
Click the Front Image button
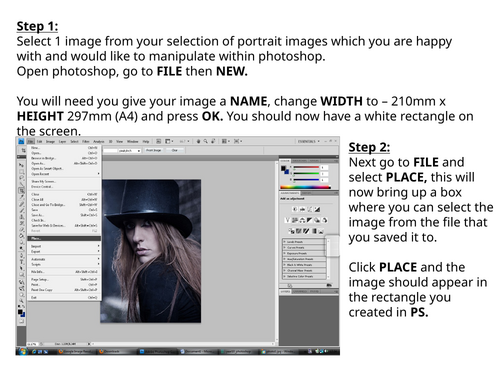point(153,150)
